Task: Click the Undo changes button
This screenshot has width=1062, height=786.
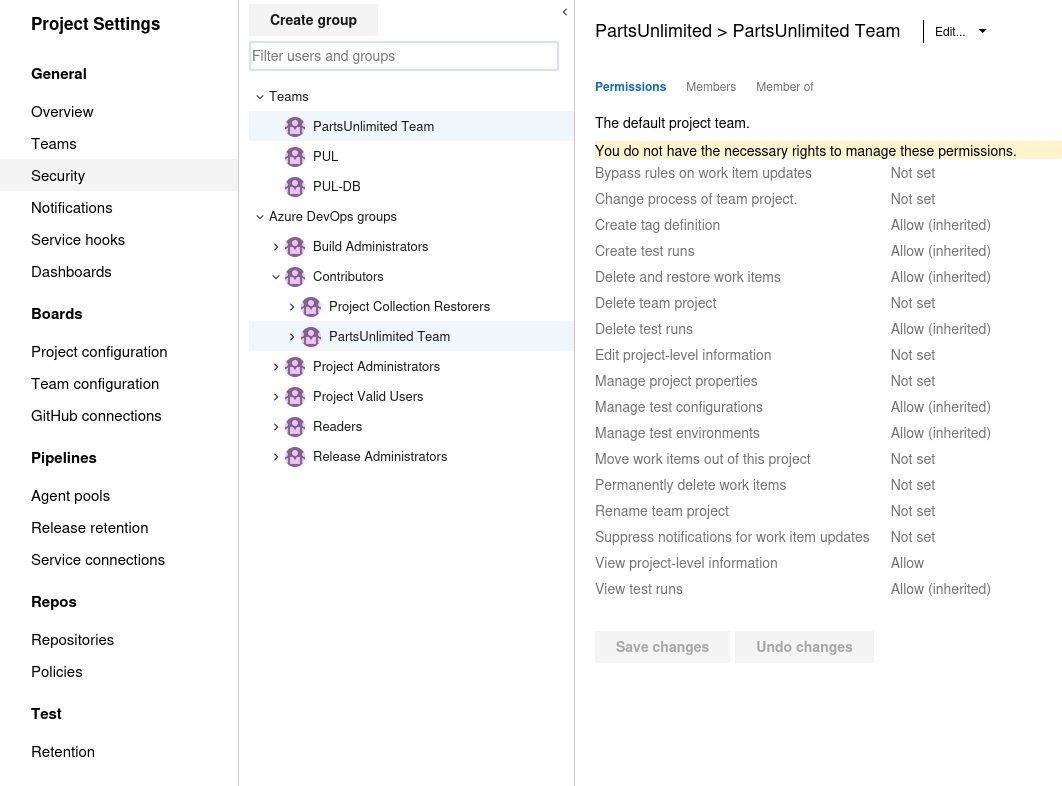Action: click(805, 647)
